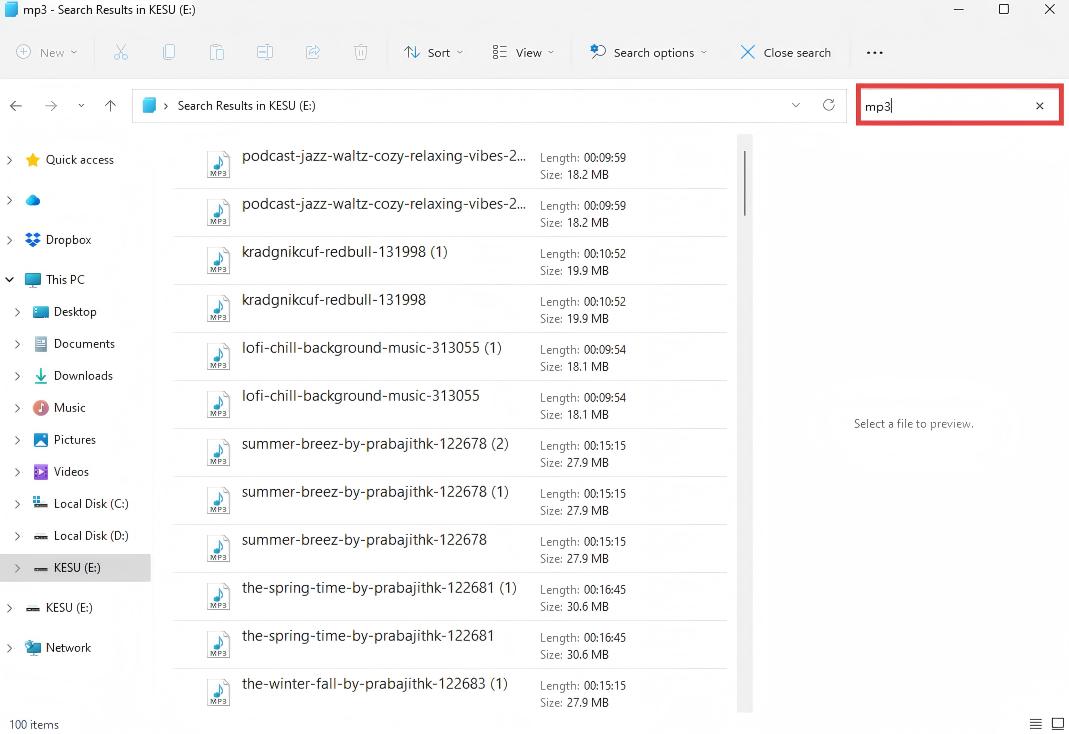Go up one folder level

[x=110, y=105]
